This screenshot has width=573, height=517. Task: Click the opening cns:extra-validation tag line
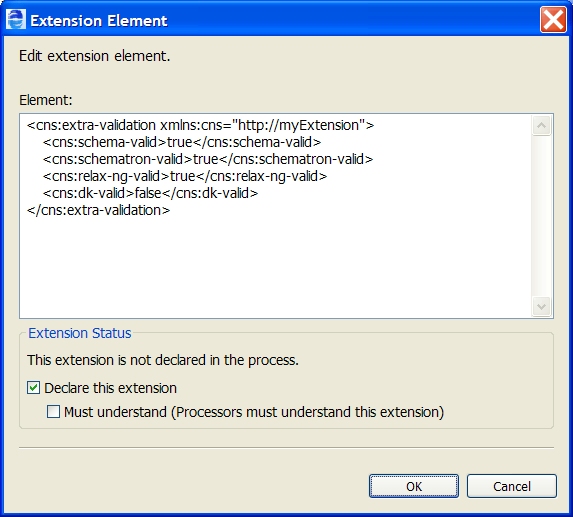[201, 125]
